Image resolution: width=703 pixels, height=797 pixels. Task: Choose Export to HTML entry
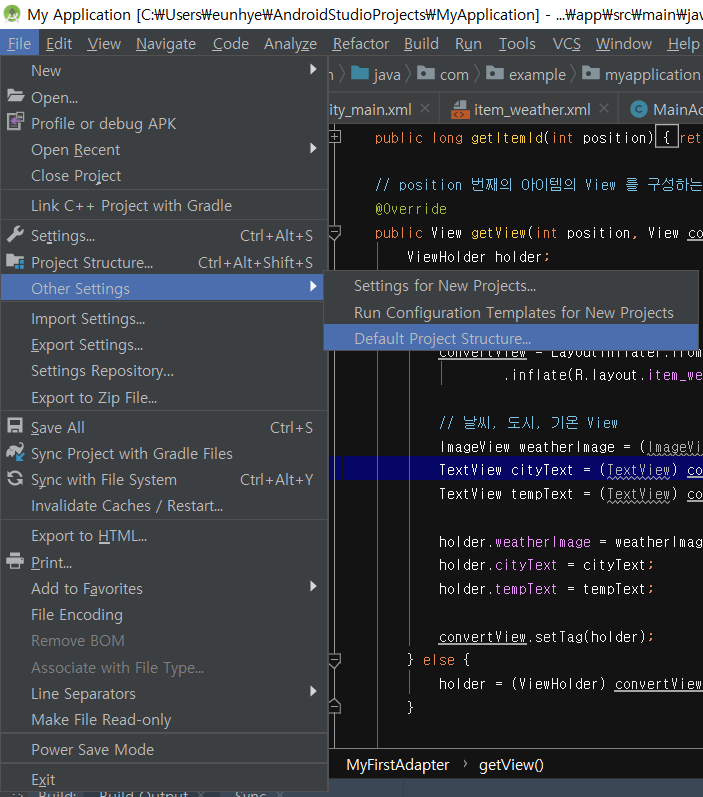point(163,536)
